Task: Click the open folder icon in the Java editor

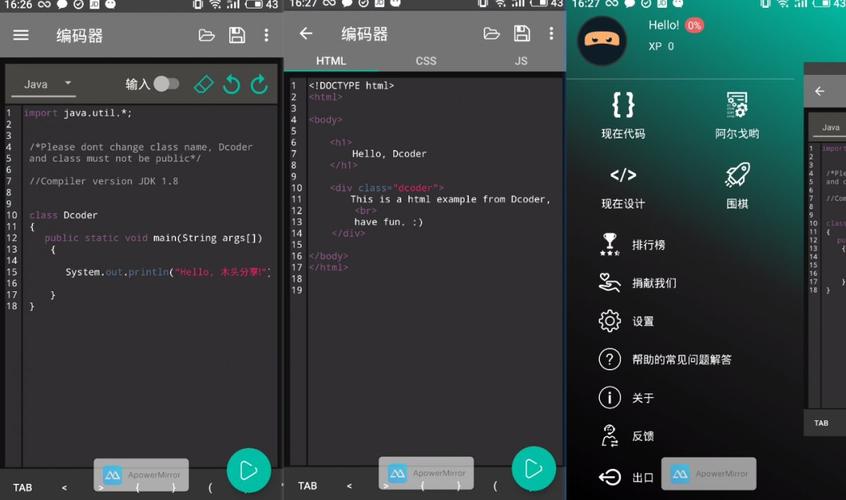Action: [x=207, y=35]
